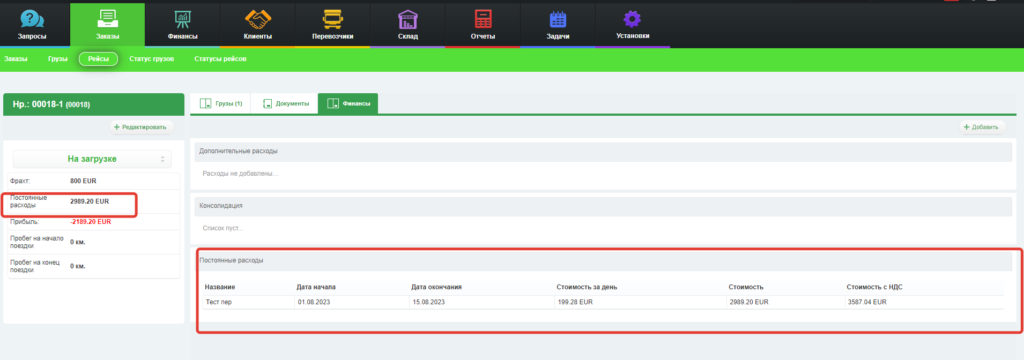Go to Заказы submenu item

[16, 59]
